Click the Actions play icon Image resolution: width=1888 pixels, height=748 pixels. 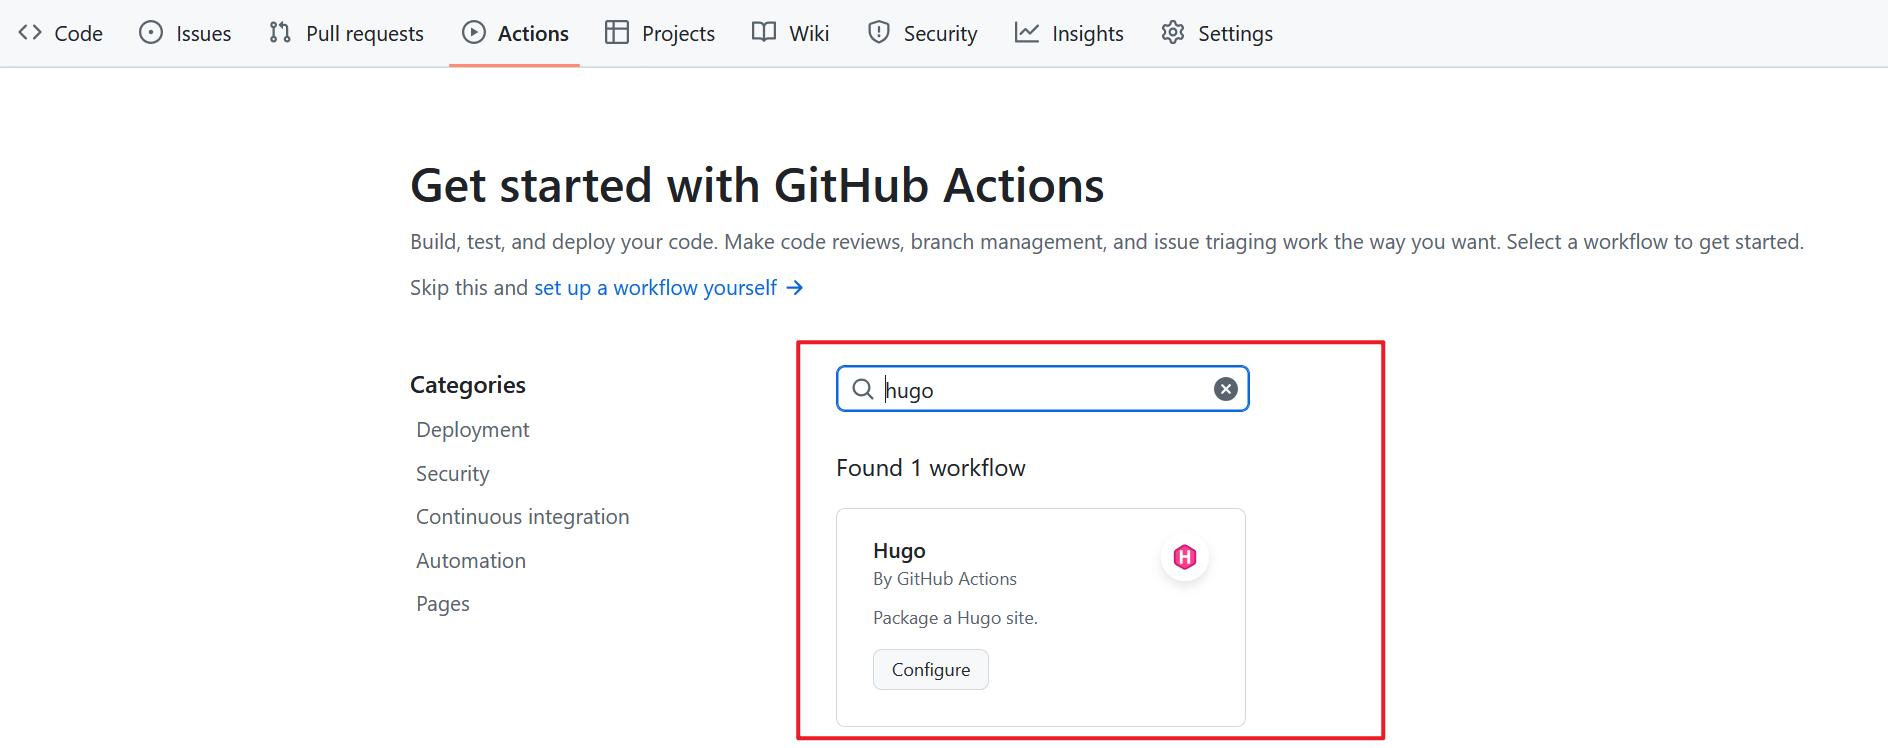473,32
